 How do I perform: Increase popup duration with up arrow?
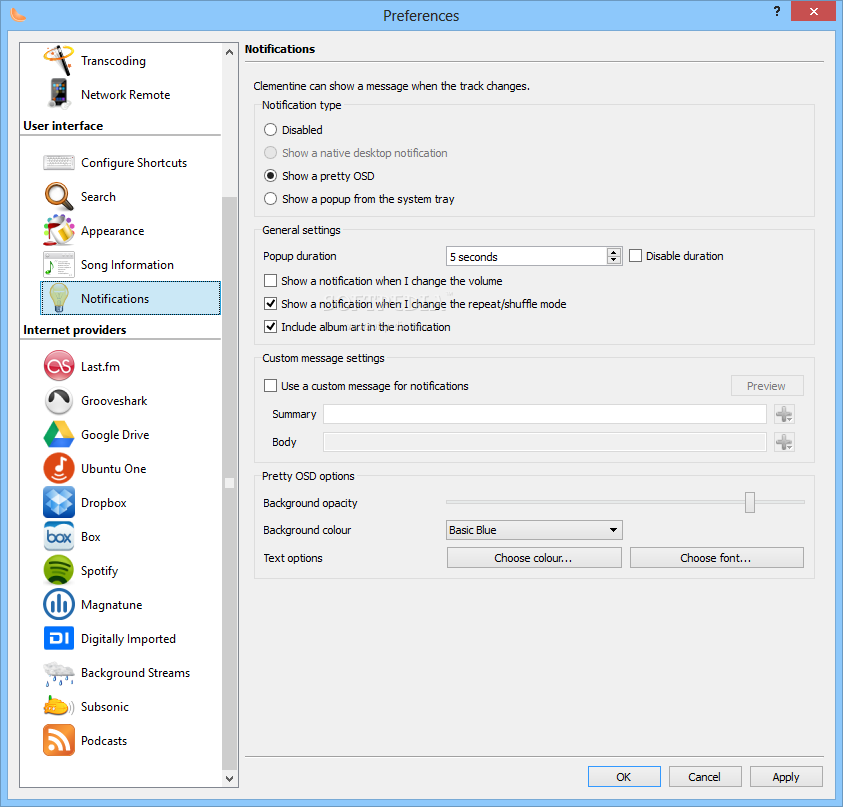click(x=613, y=252)
